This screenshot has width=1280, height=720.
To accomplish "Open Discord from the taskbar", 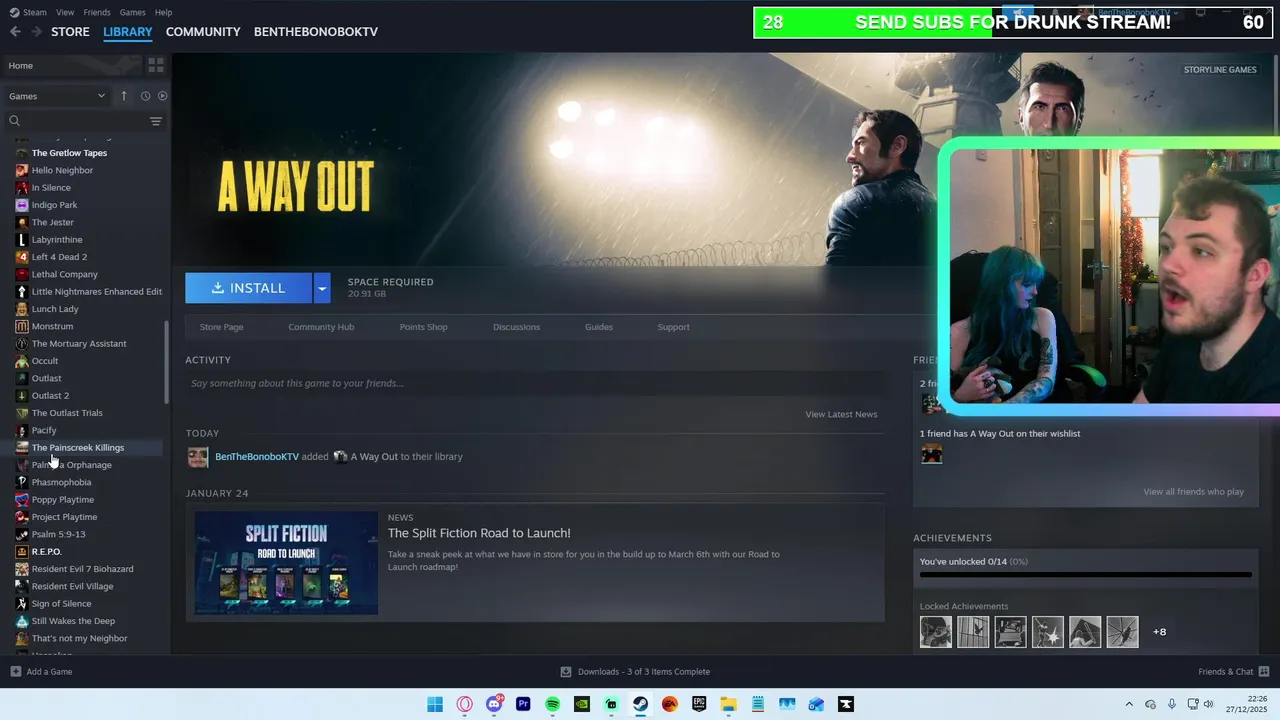I will (x=494, y=704).
